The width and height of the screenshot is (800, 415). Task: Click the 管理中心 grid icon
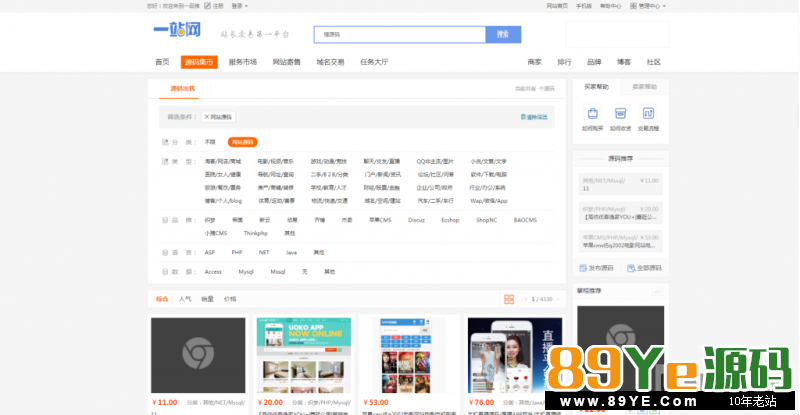[x=633, y=6]
